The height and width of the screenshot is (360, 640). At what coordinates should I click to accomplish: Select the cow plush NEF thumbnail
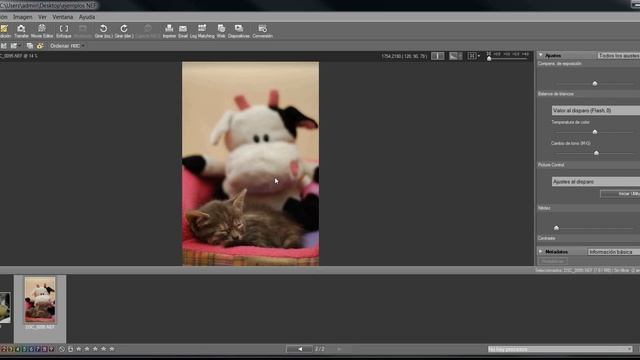click(40, 300)
